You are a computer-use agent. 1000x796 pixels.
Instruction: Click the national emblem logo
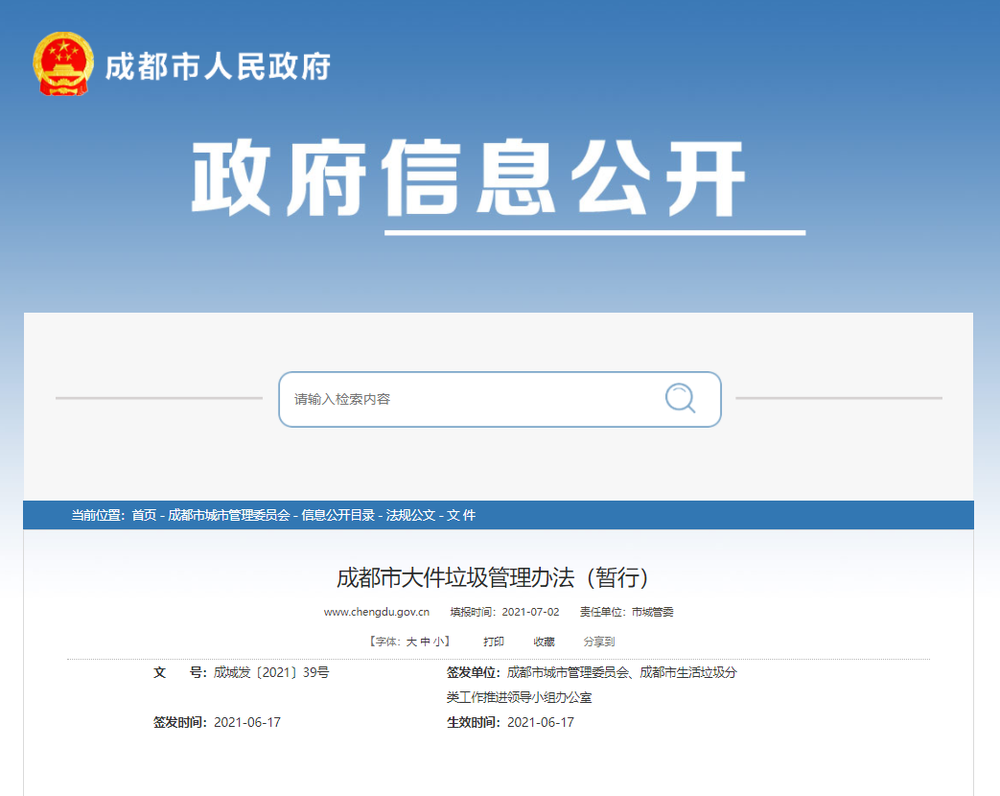click(62, 64)
